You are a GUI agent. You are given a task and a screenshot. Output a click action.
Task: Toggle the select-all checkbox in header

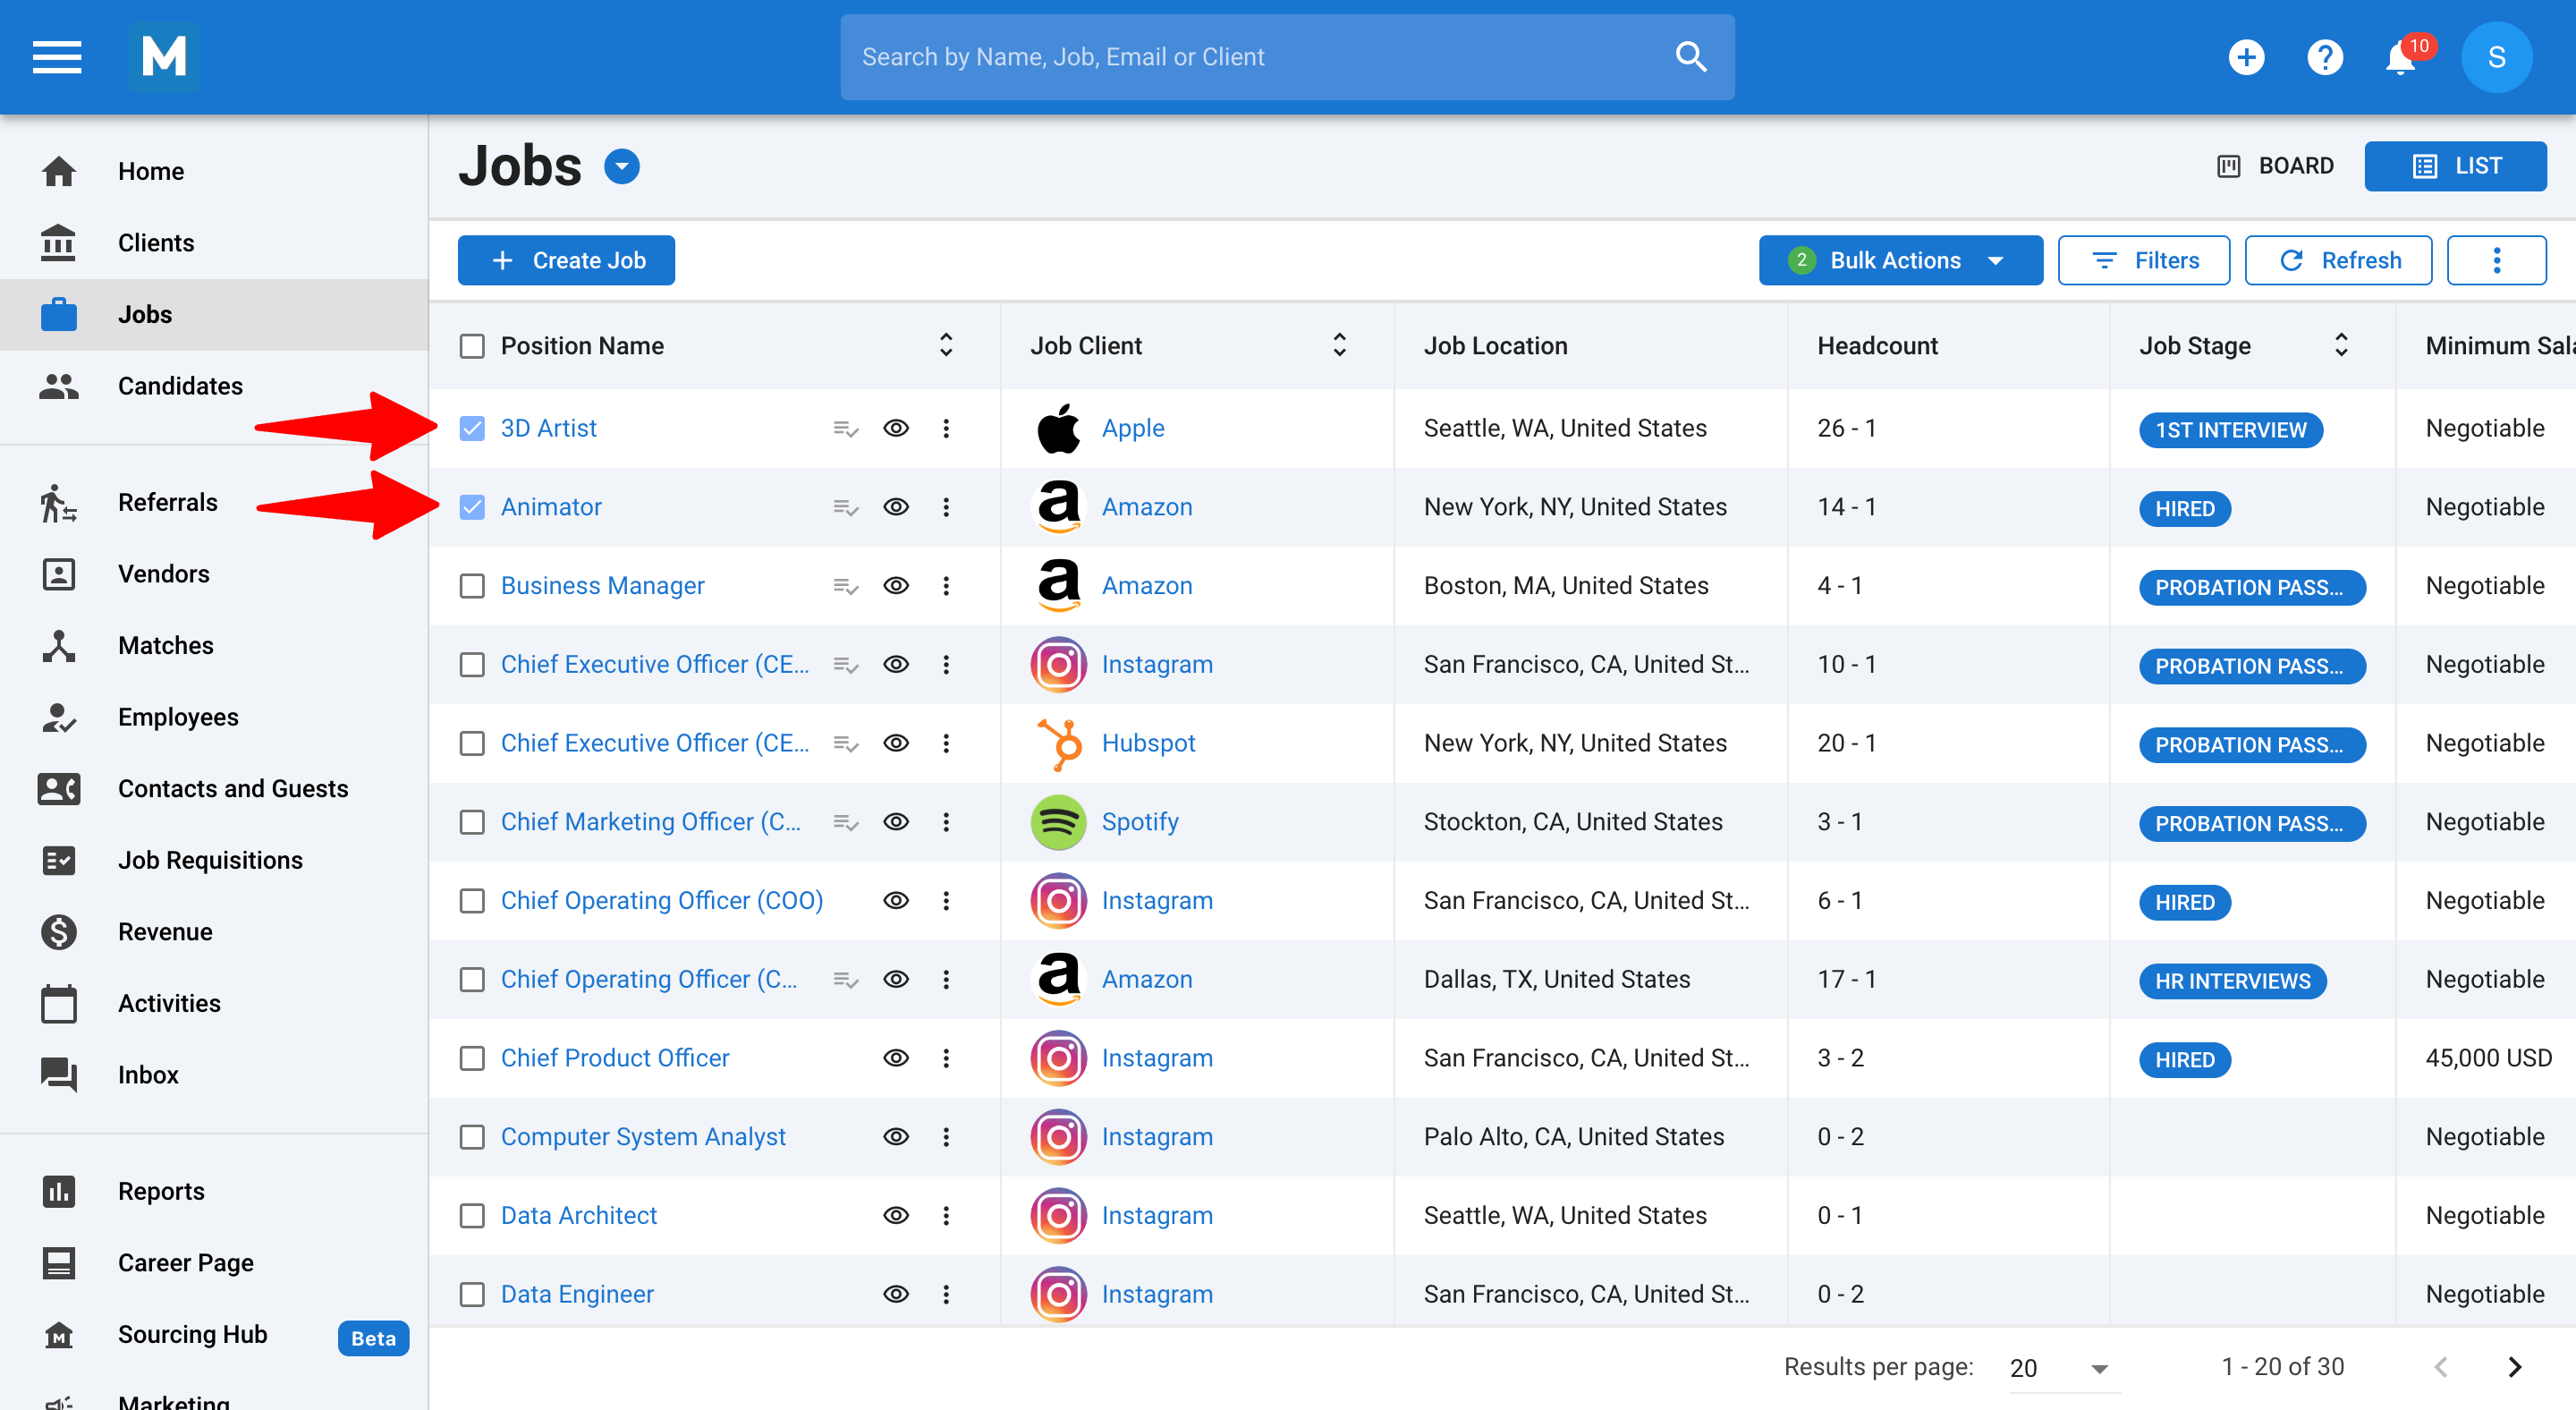coord(472,346)
